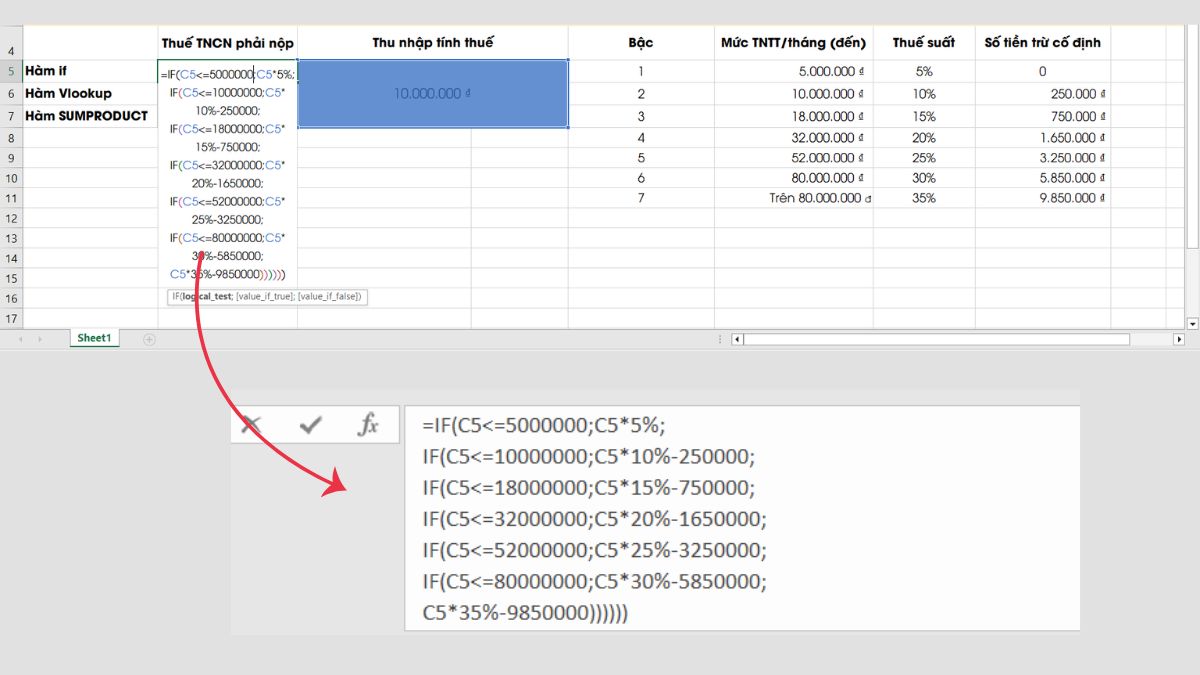Click the New Sheet plus icon
This screenshot has width=1200, height=675.
pos(147,338)
